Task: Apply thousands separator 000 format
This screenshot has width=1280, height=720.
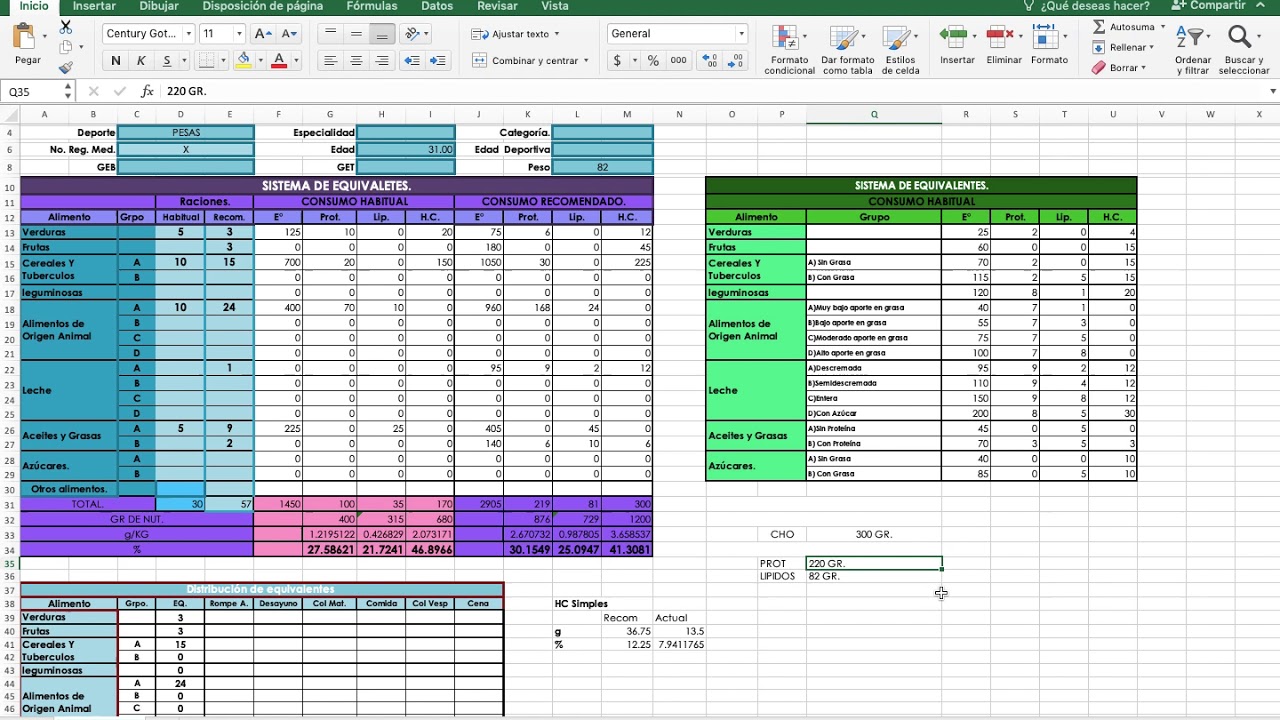Action: pyautogui.click(x=678, y=60)
